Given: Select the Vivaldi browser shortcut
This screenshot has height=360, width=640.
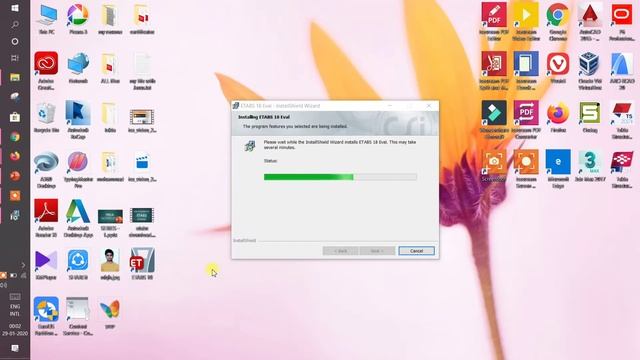Looking at the screenshot, I should click(558, 68).
